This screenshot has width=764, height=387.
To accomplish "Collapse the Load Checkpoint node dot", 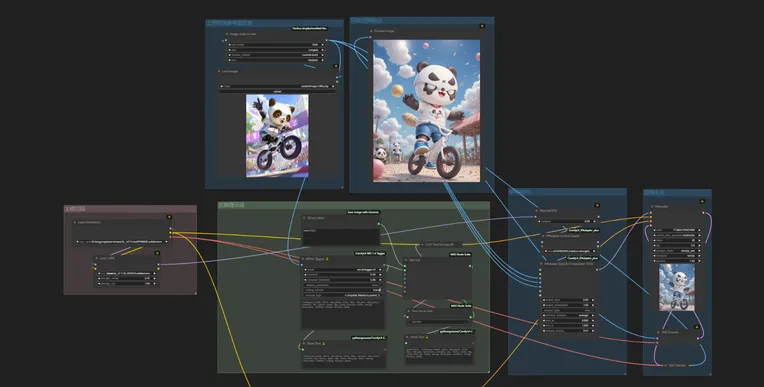I will [x=75, y=222].
